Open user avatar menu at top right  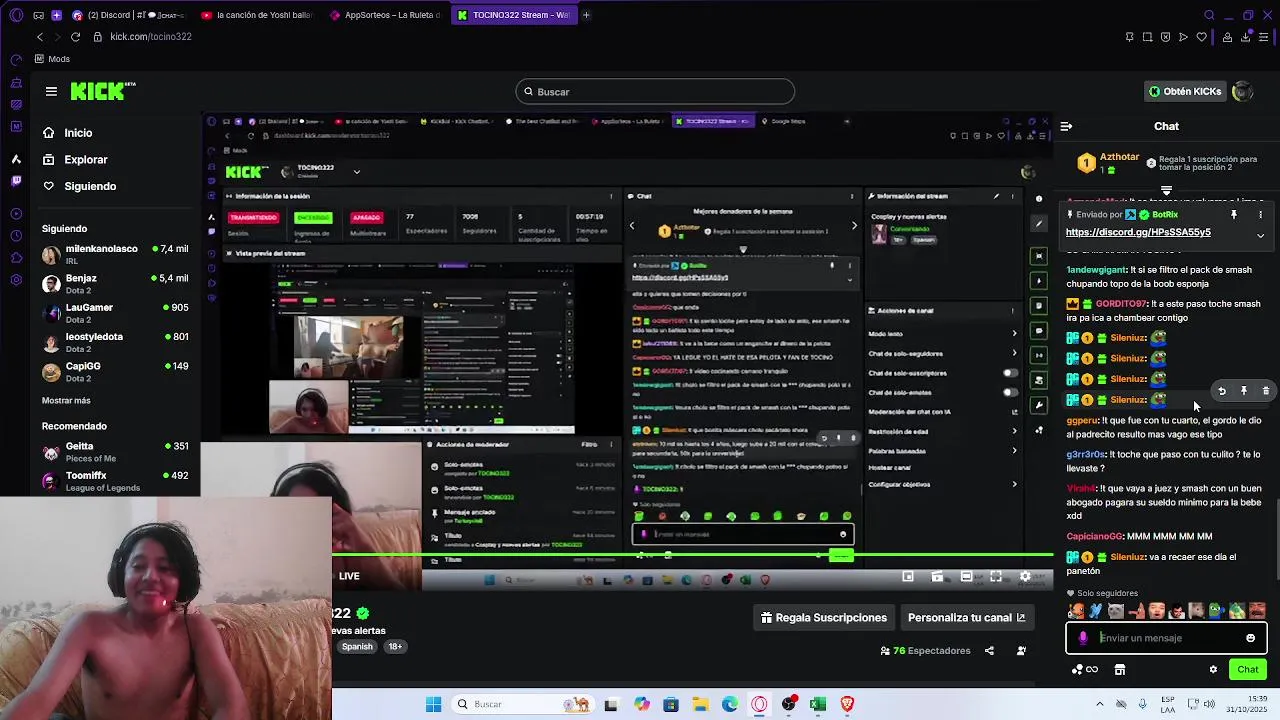(1242, 91)
